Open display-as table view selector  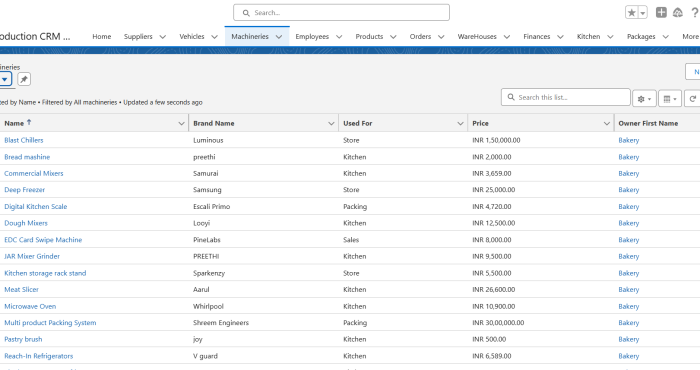pos(670,99)
